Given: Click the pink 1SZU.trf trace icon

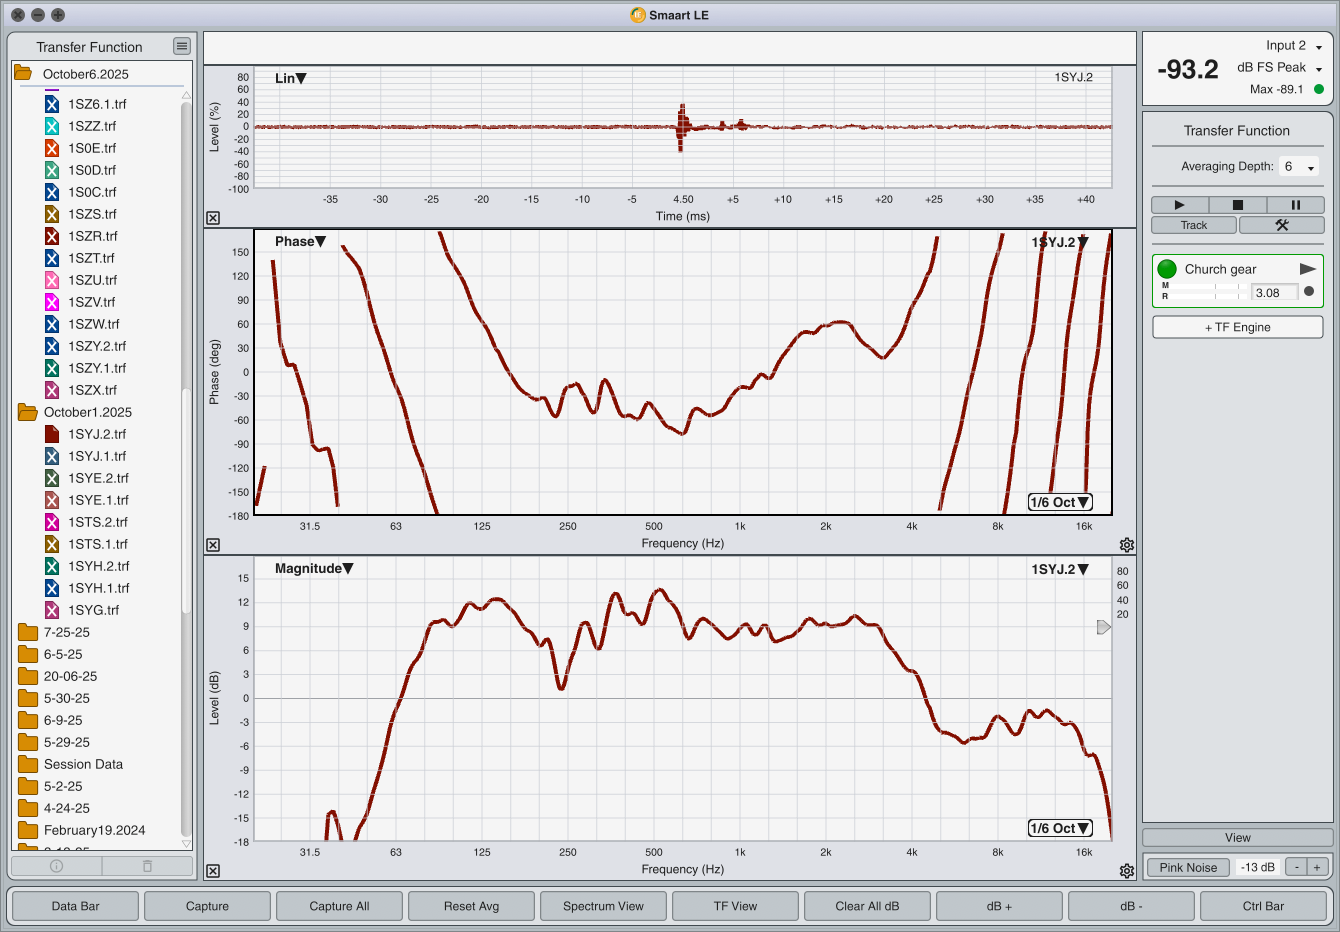Looking at the screenshot, I should coord(52,280).
